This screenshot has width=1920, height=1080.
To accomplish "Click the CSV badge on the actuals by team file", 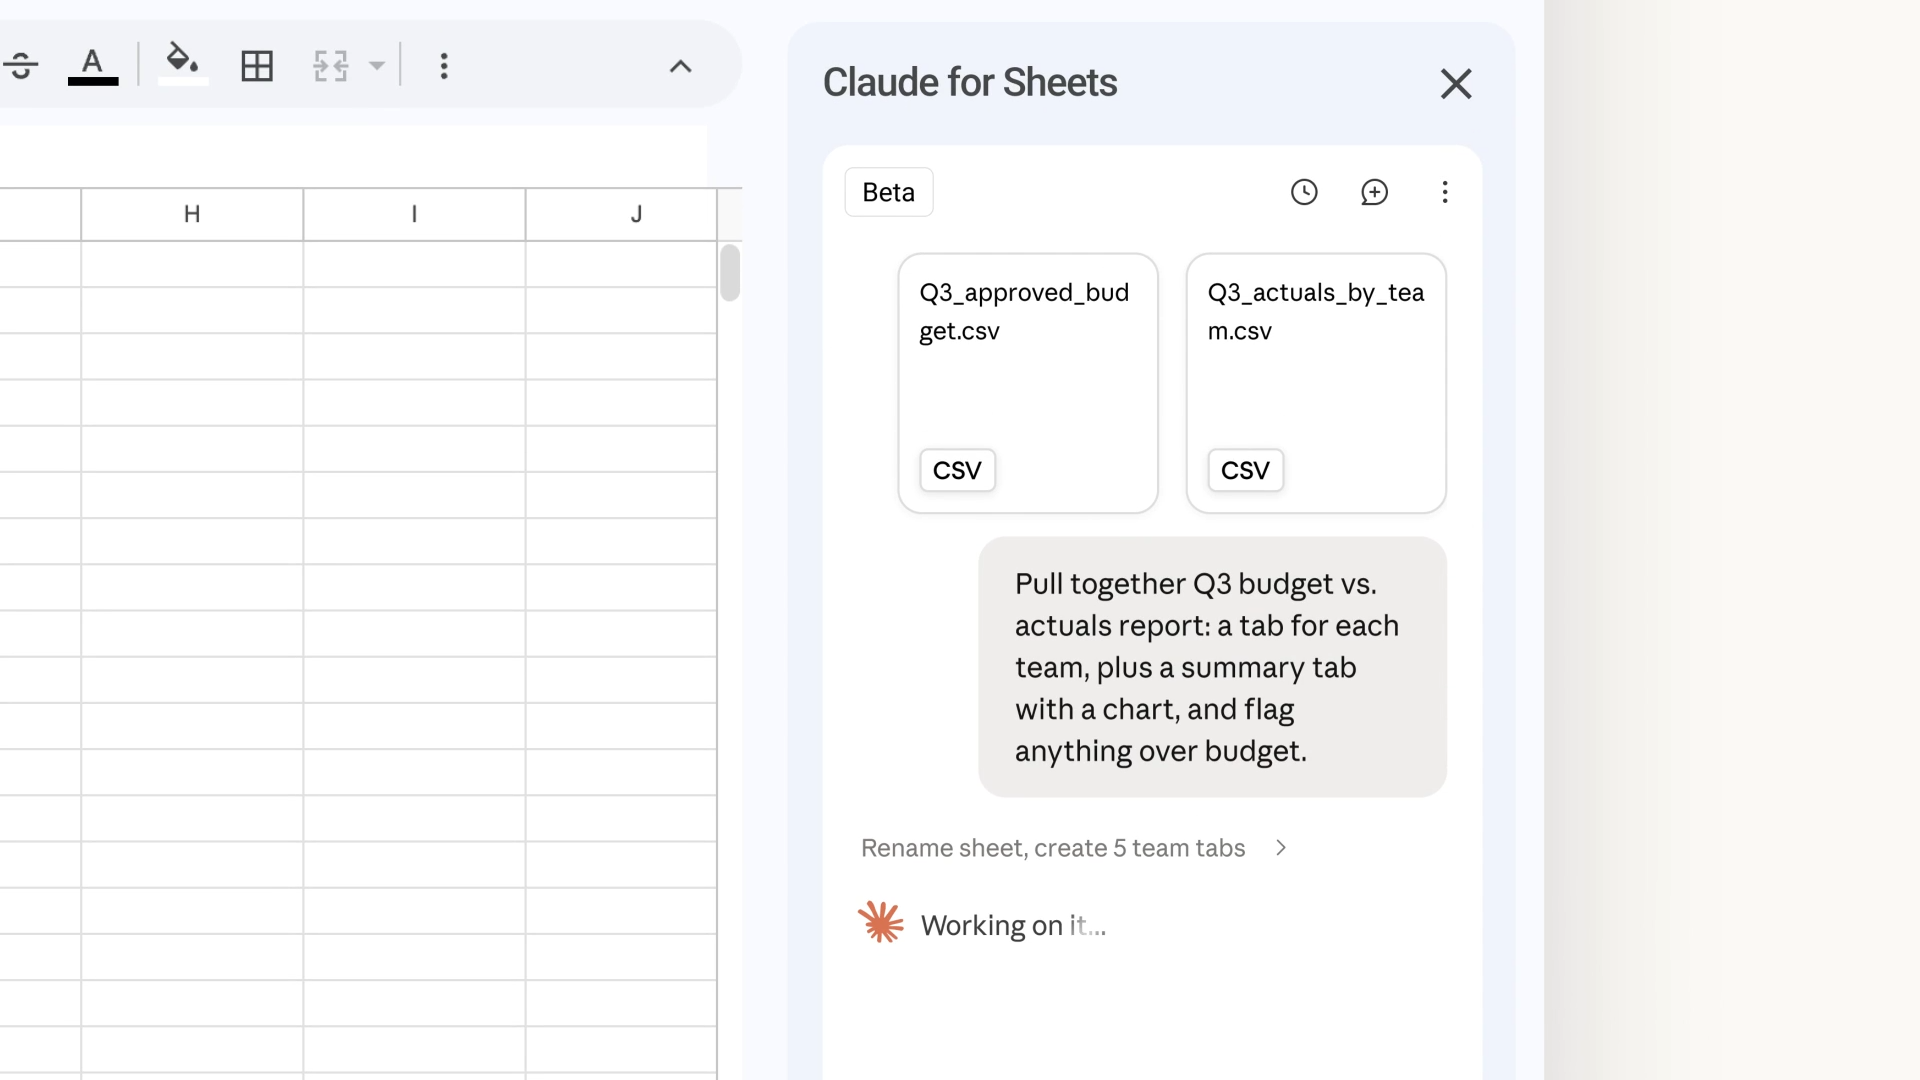I will [x=1245, y=470].
